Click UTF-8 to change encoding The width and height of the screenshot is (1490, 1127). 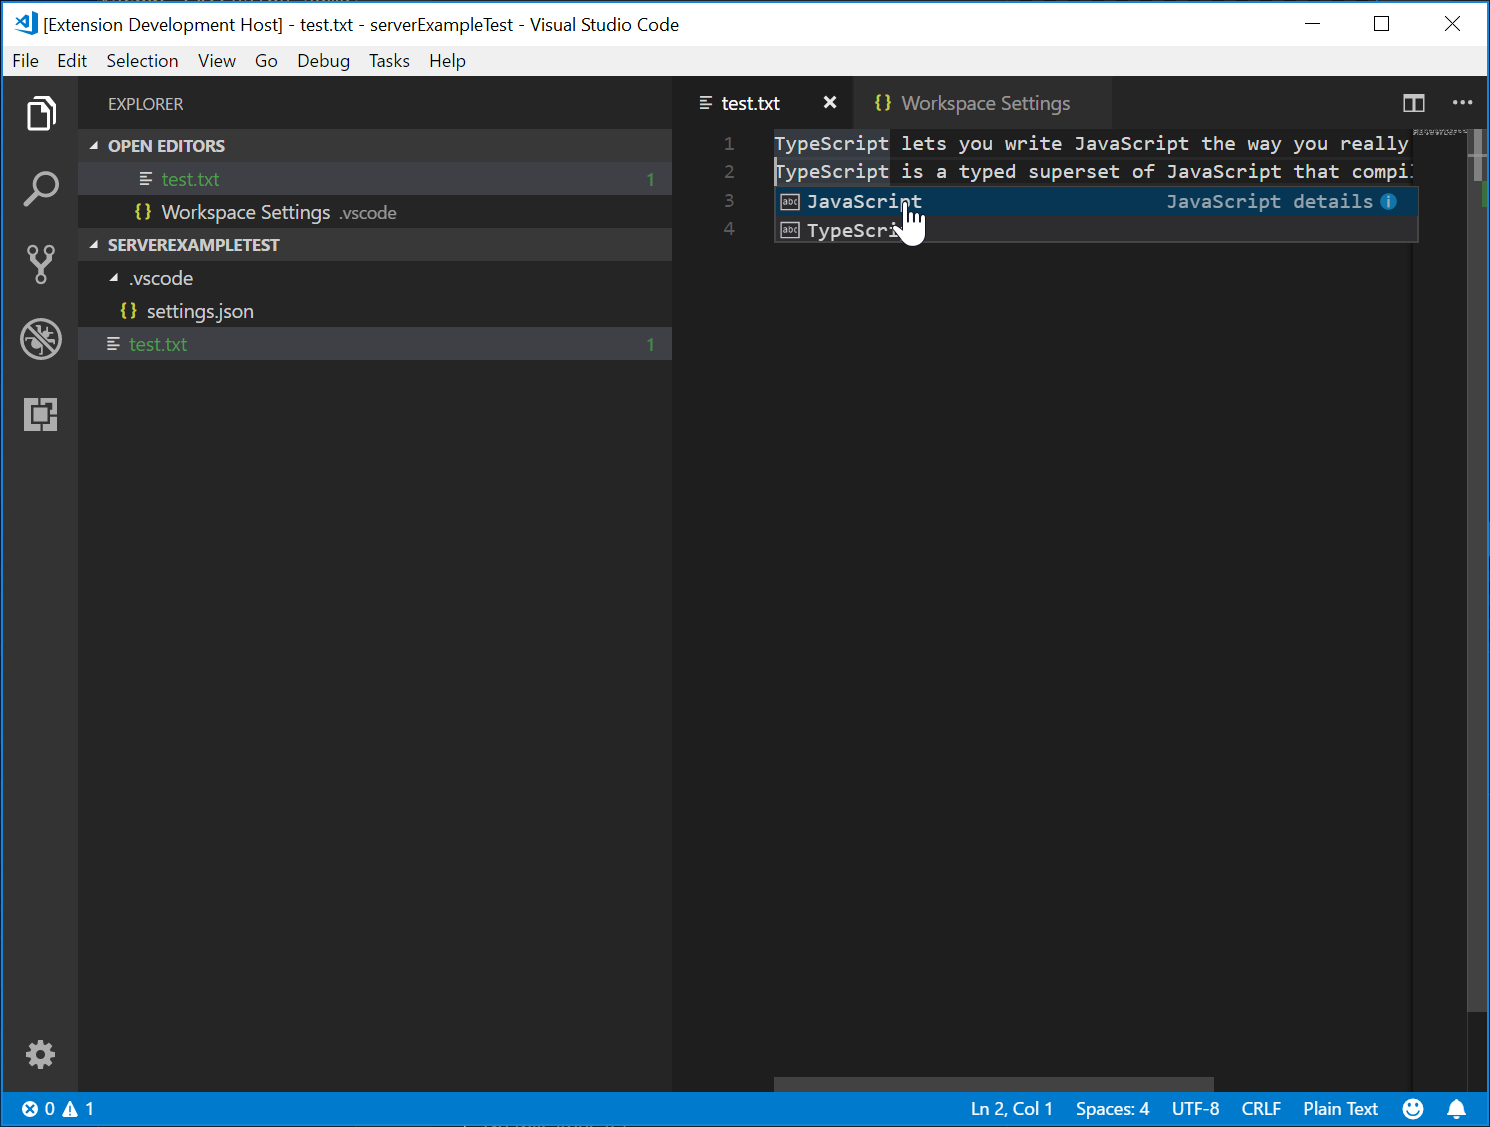[1196, 1108]
